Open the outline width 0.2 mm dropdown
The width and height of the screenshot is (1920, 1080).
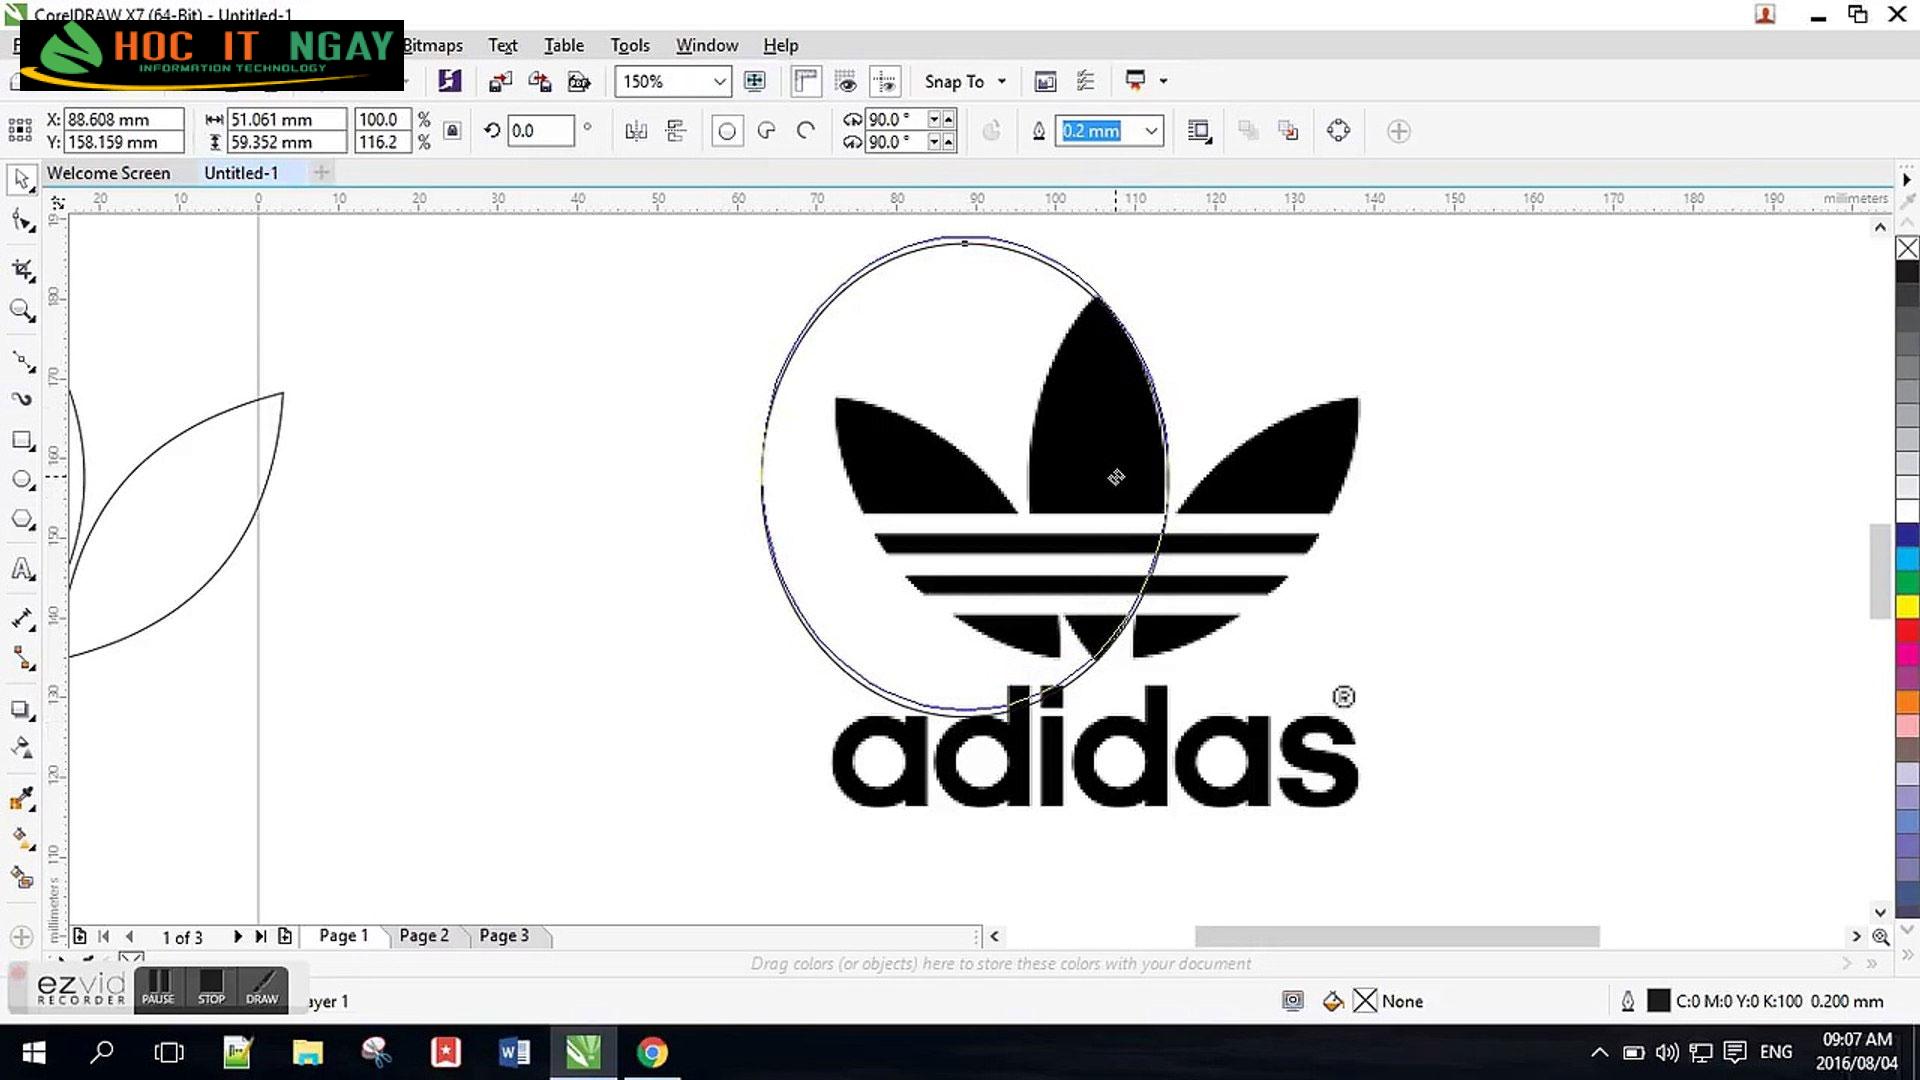1151,131
